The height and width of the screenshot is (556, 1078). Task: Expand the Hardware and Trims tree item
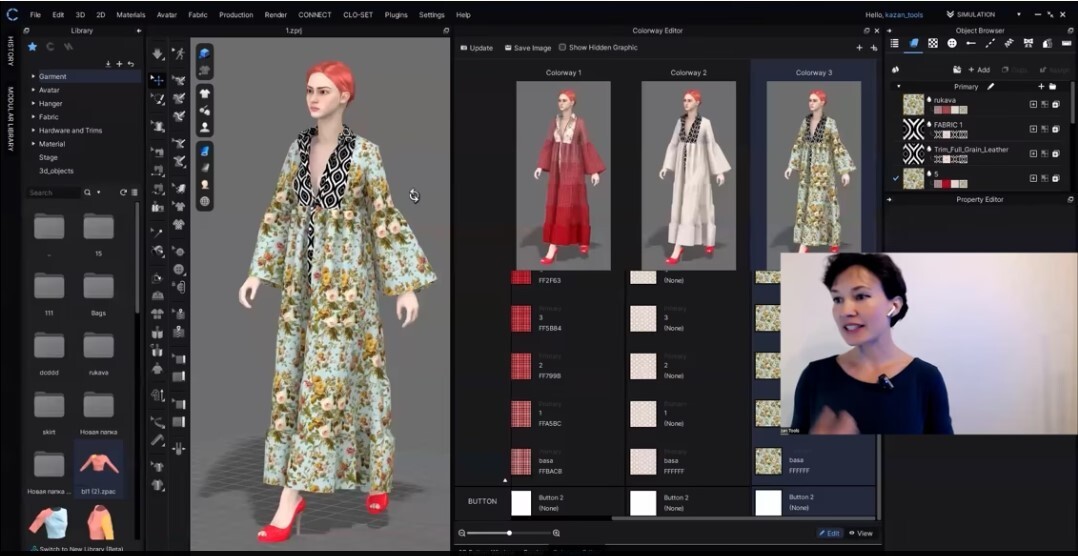[x=33, y=130]
